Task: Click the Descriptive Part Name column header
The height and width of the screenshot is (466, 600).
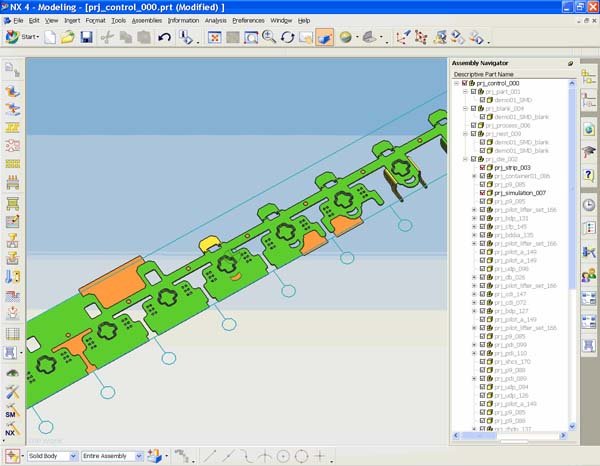Action: (485, 73)
